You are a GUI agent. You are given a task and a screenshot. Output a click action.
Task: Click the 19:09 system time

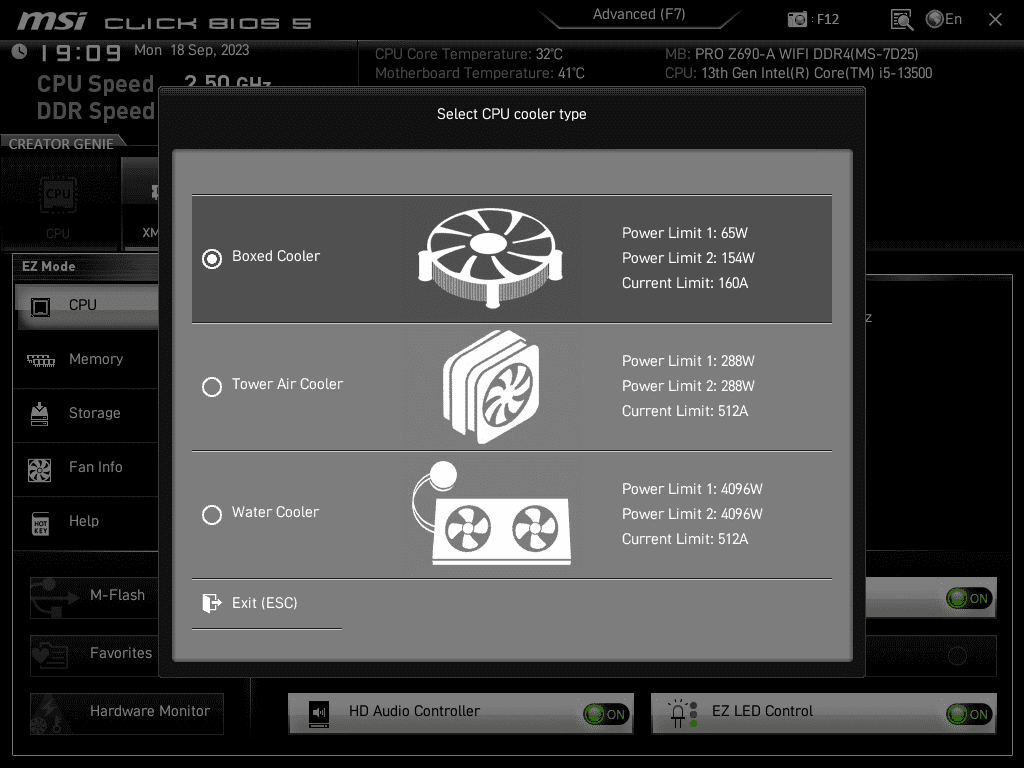(x=80, y=53)
